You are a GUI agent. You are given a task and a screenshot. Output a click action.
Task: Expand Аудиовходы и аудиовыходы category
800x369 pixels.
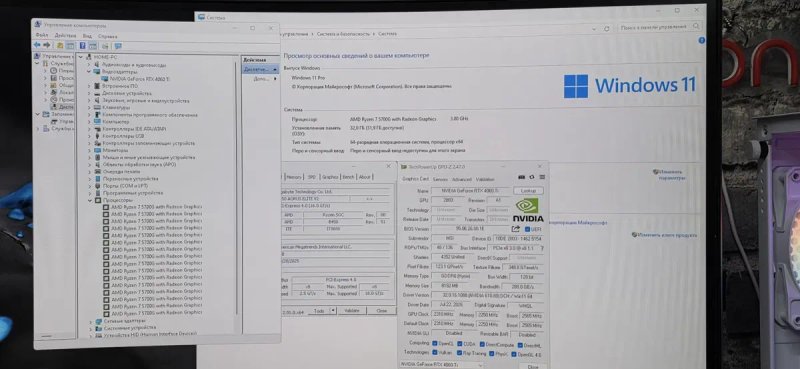(x=89, y=65)
